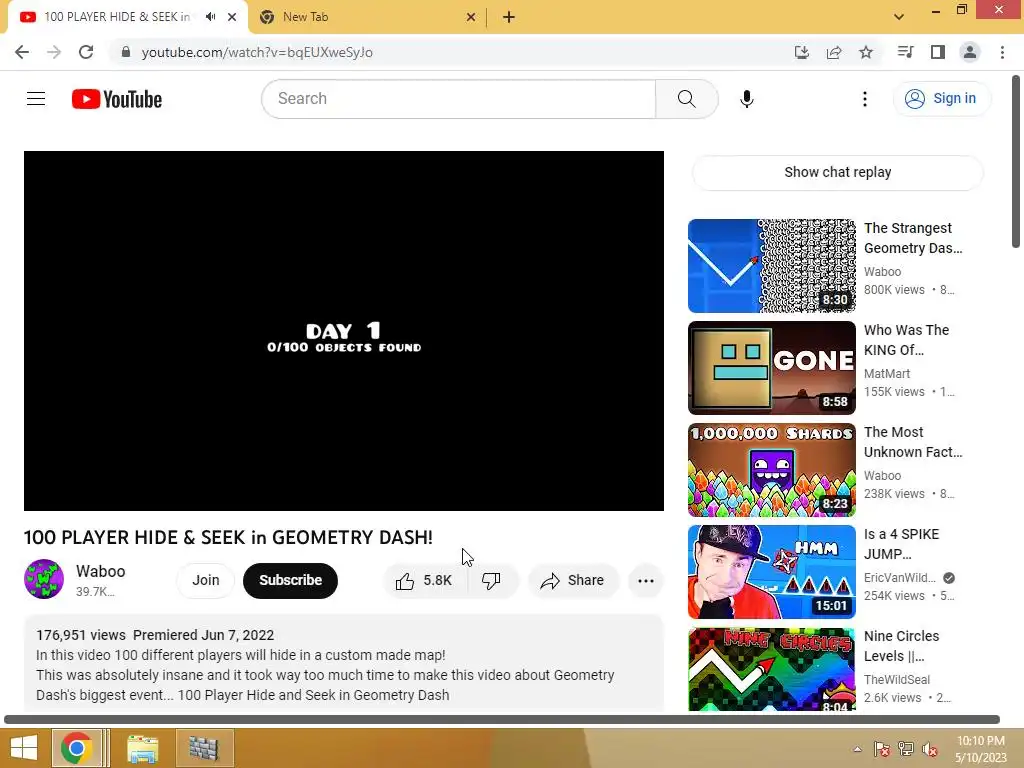Click video title '100 PLAYER HIDE & SEEK'
Viewport: 1024px width, 768px height.
[228, 537]
